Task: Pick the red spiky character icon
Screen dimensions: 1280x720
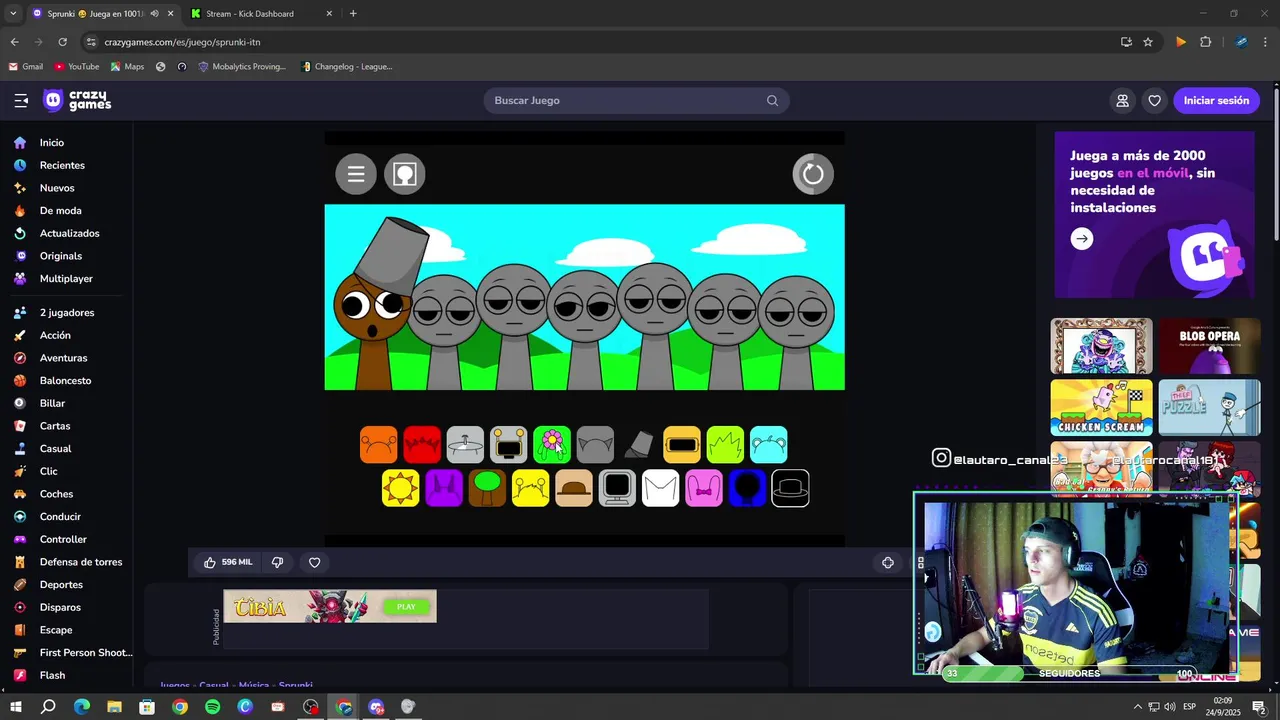Action: [422, 445]
